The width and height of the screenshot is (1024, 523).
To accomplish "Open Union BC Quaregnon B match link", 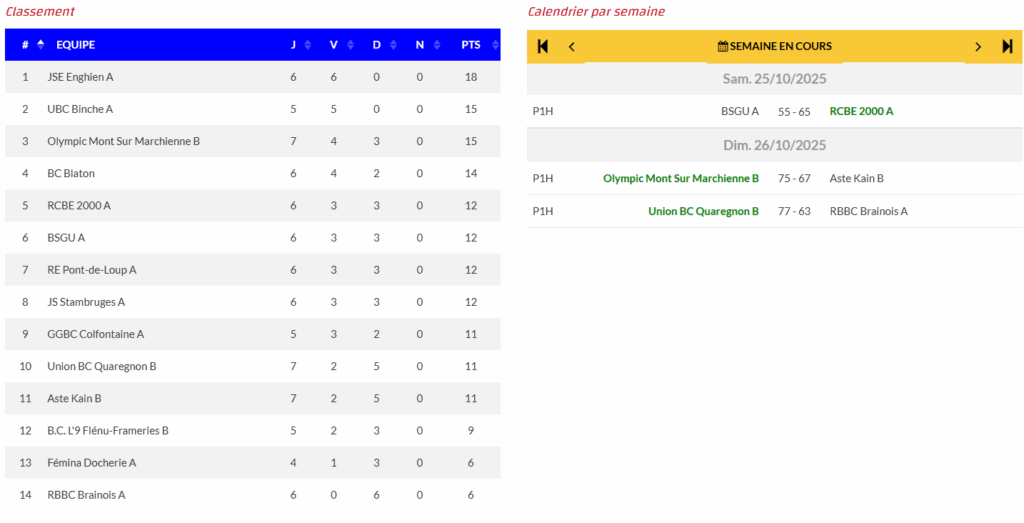I will 703,211.
